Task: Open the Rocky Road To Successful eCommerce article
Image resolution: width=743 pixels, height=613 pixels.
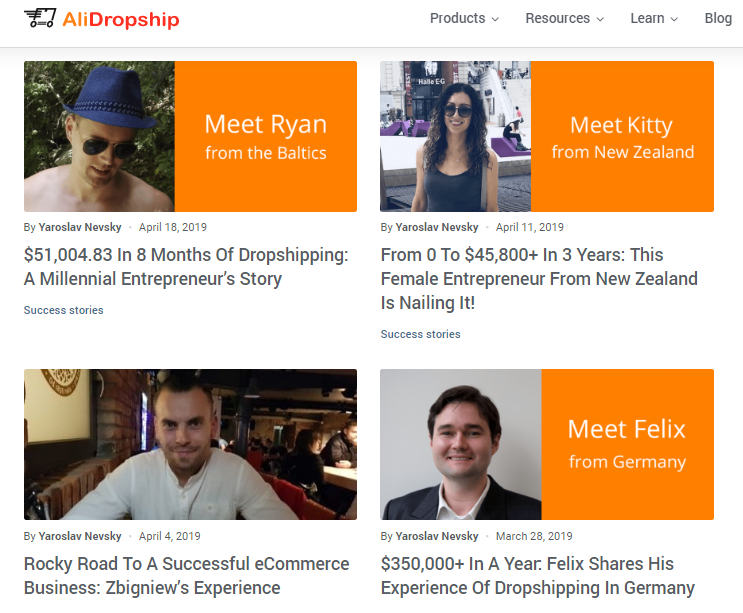Action: (x=186, y=576)
